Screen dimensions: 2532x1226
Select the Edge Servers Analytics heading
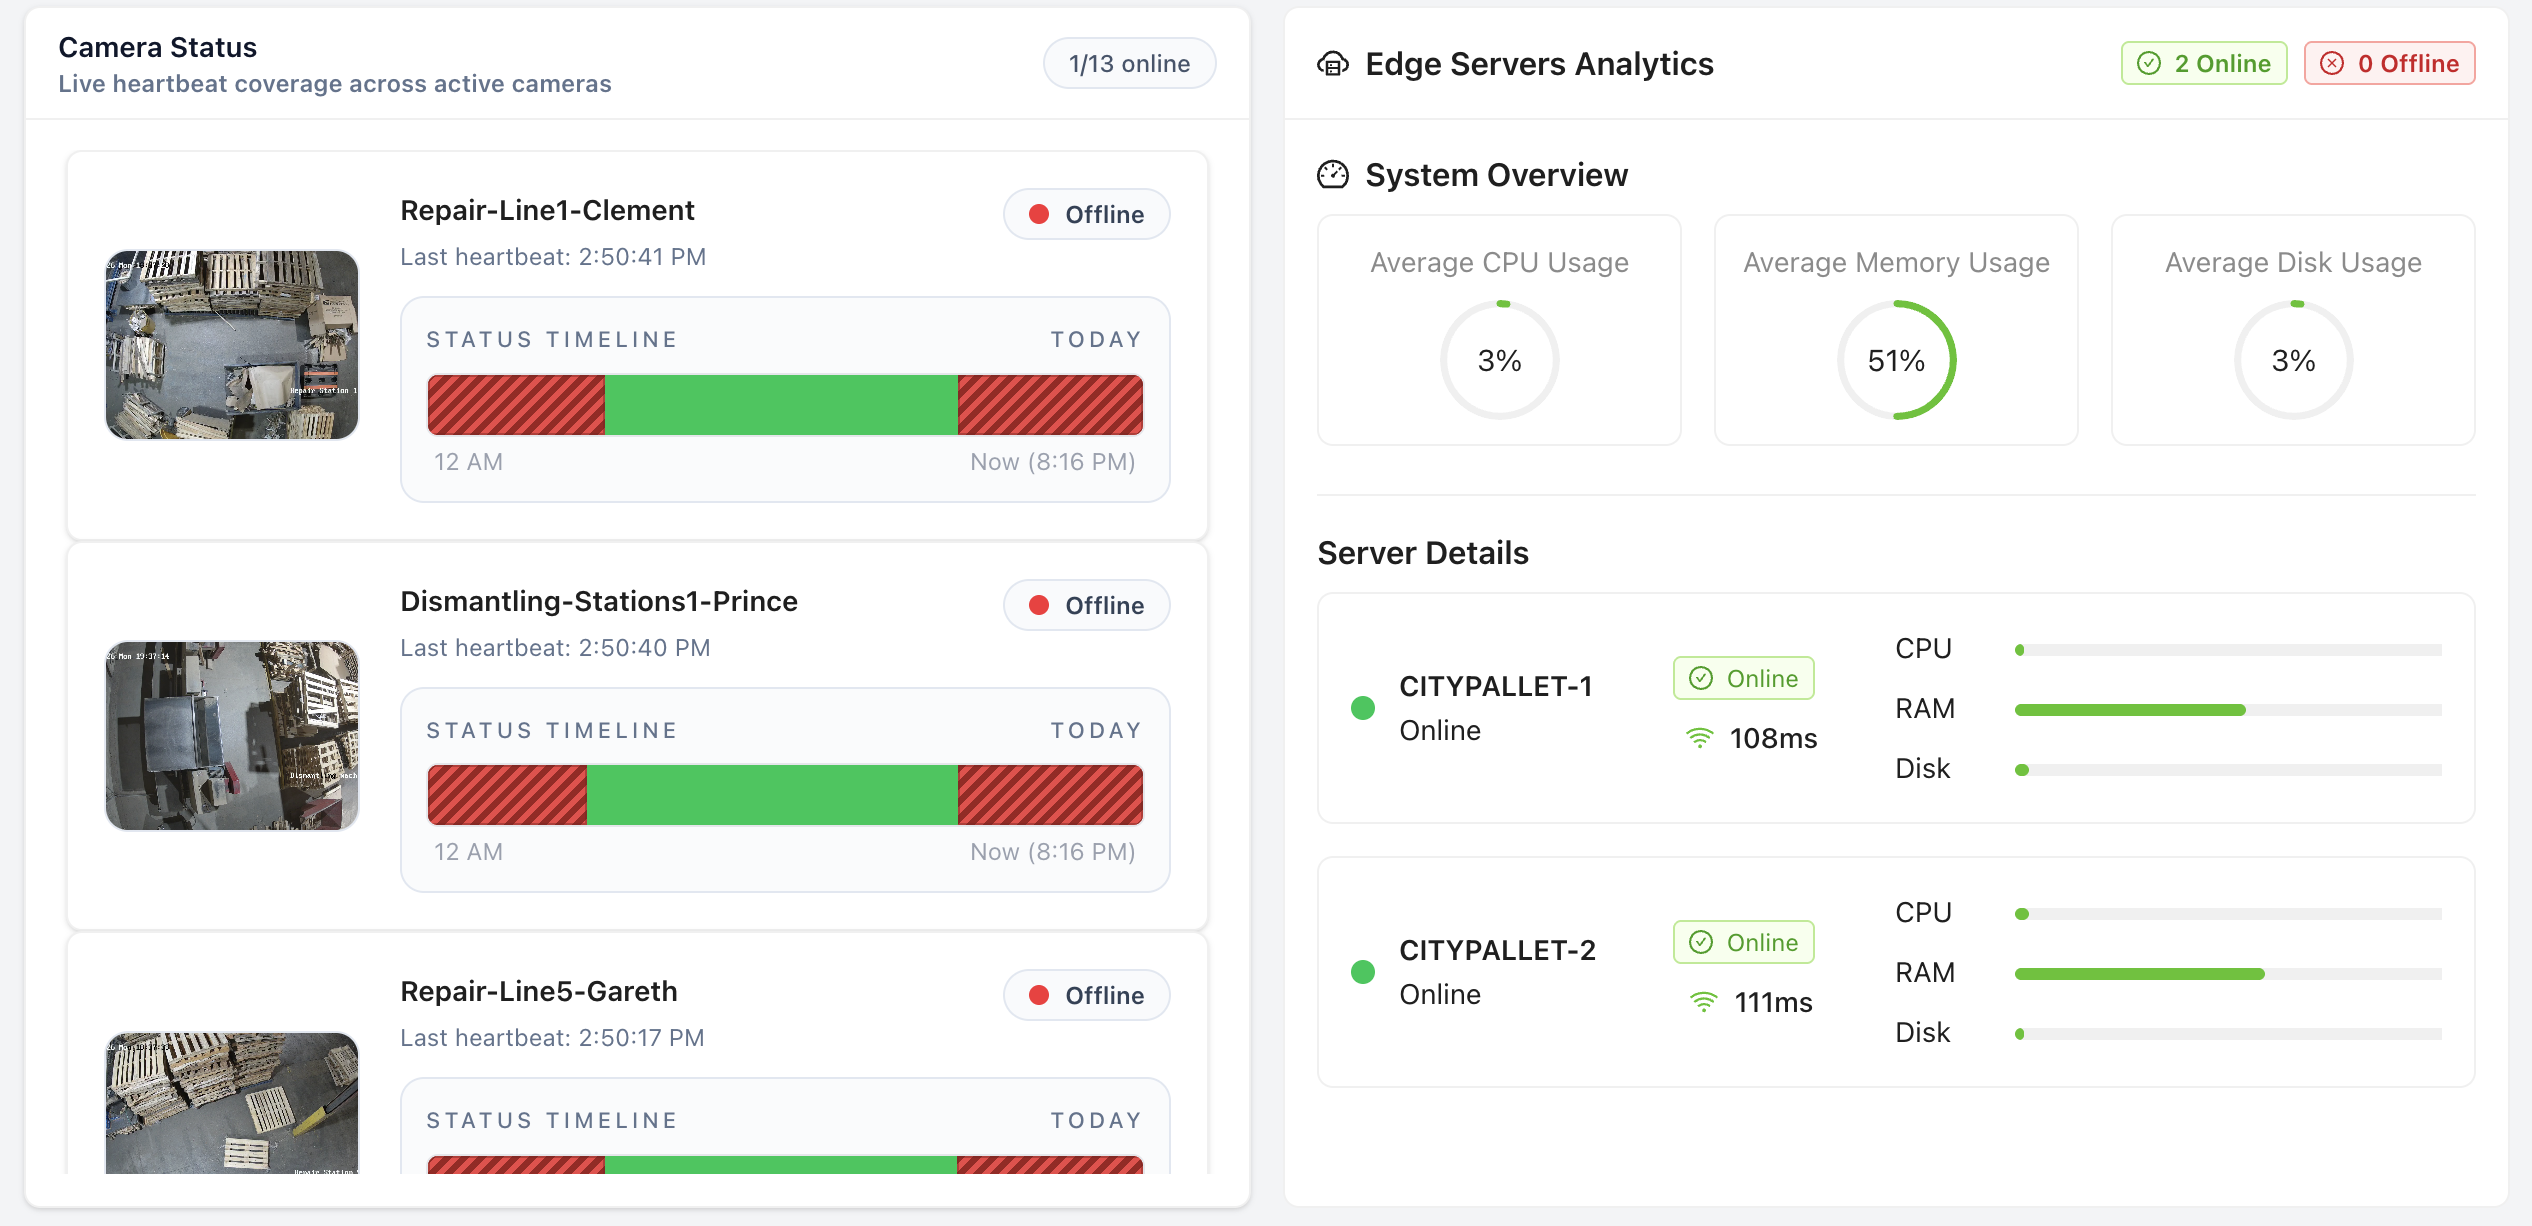pos(1539,64)
